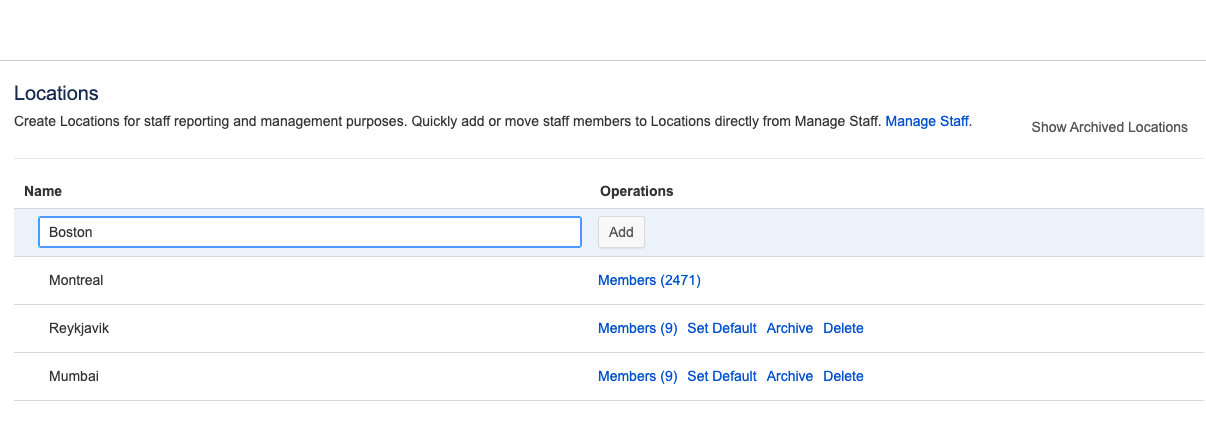
Task: Archive the Mumbai location
Action: tap(789, 376)
